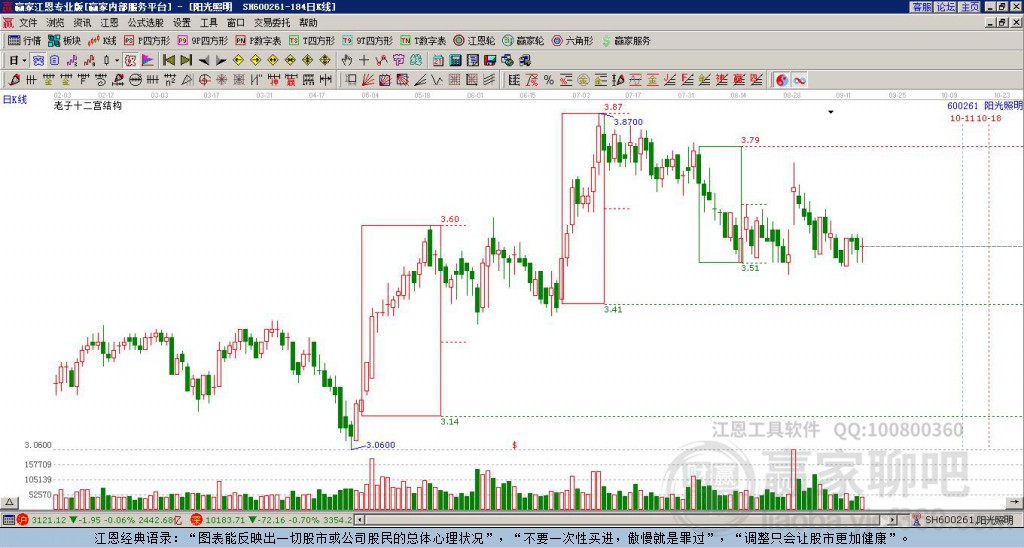Open the 江恩轮 Gann wheel
1024x548 pixels.
click(x=474, y=40)
